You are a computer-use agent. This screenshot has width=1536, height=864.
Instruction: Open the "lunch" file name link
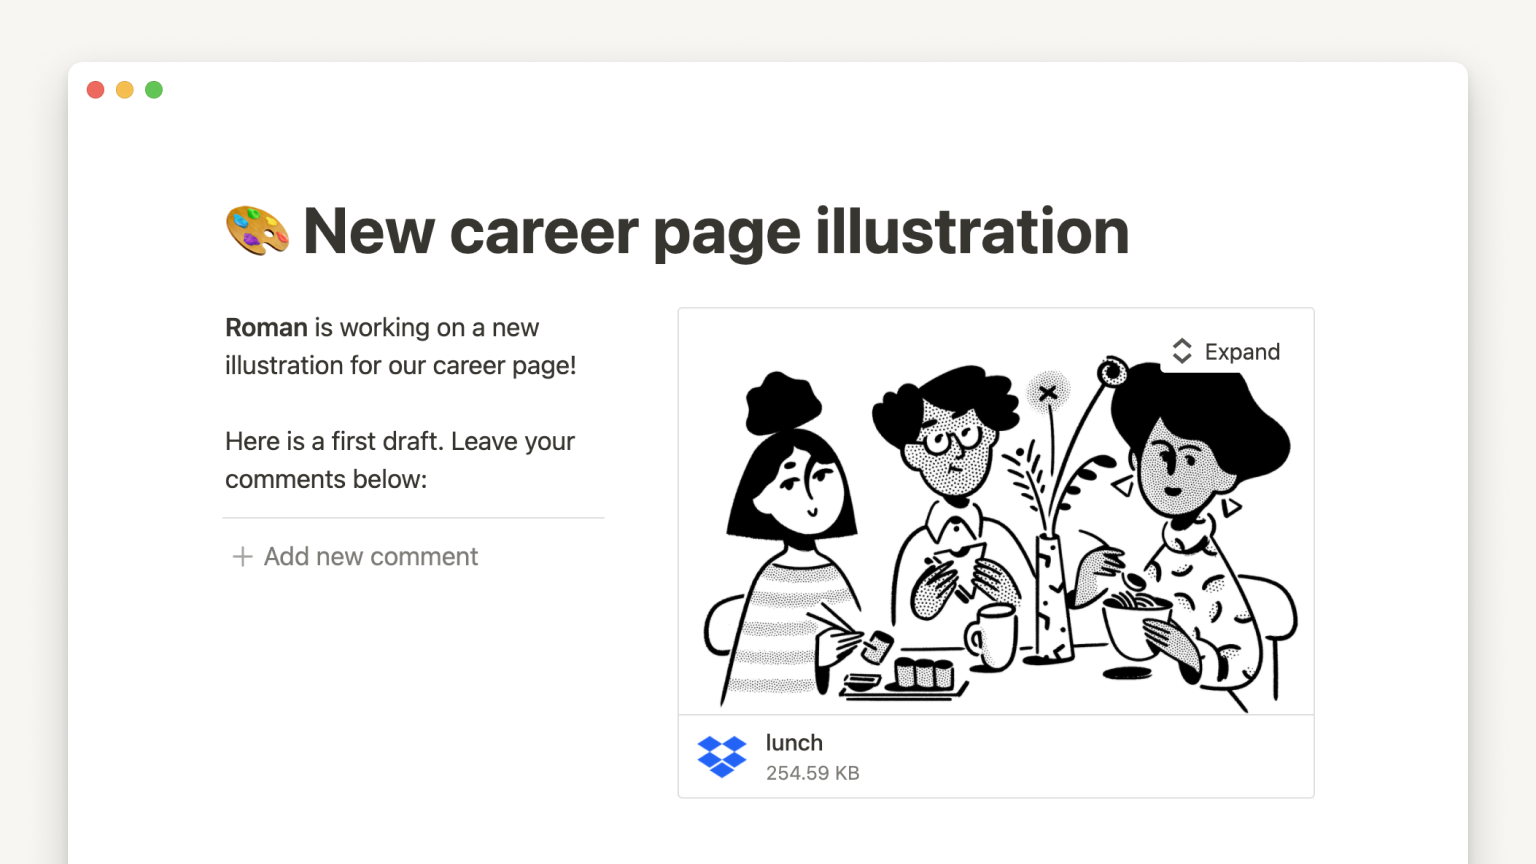coord(794,743)
